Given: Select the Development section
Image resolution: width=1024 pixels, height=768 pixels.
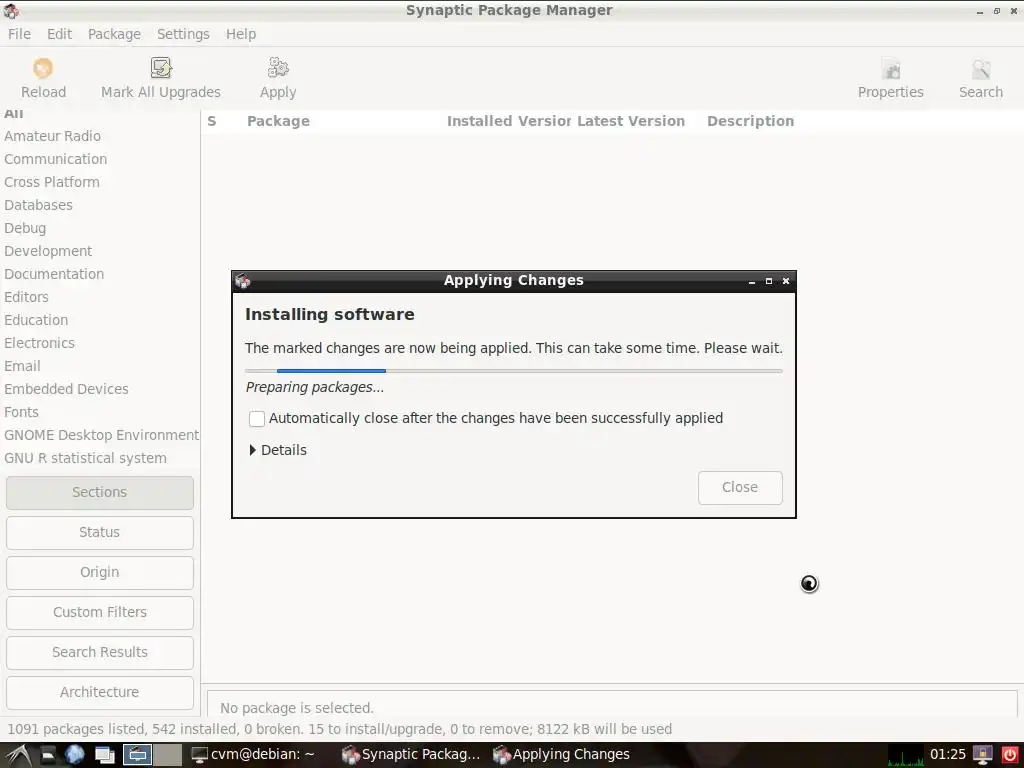Looking at the screenshot, I should pos(48,251).
